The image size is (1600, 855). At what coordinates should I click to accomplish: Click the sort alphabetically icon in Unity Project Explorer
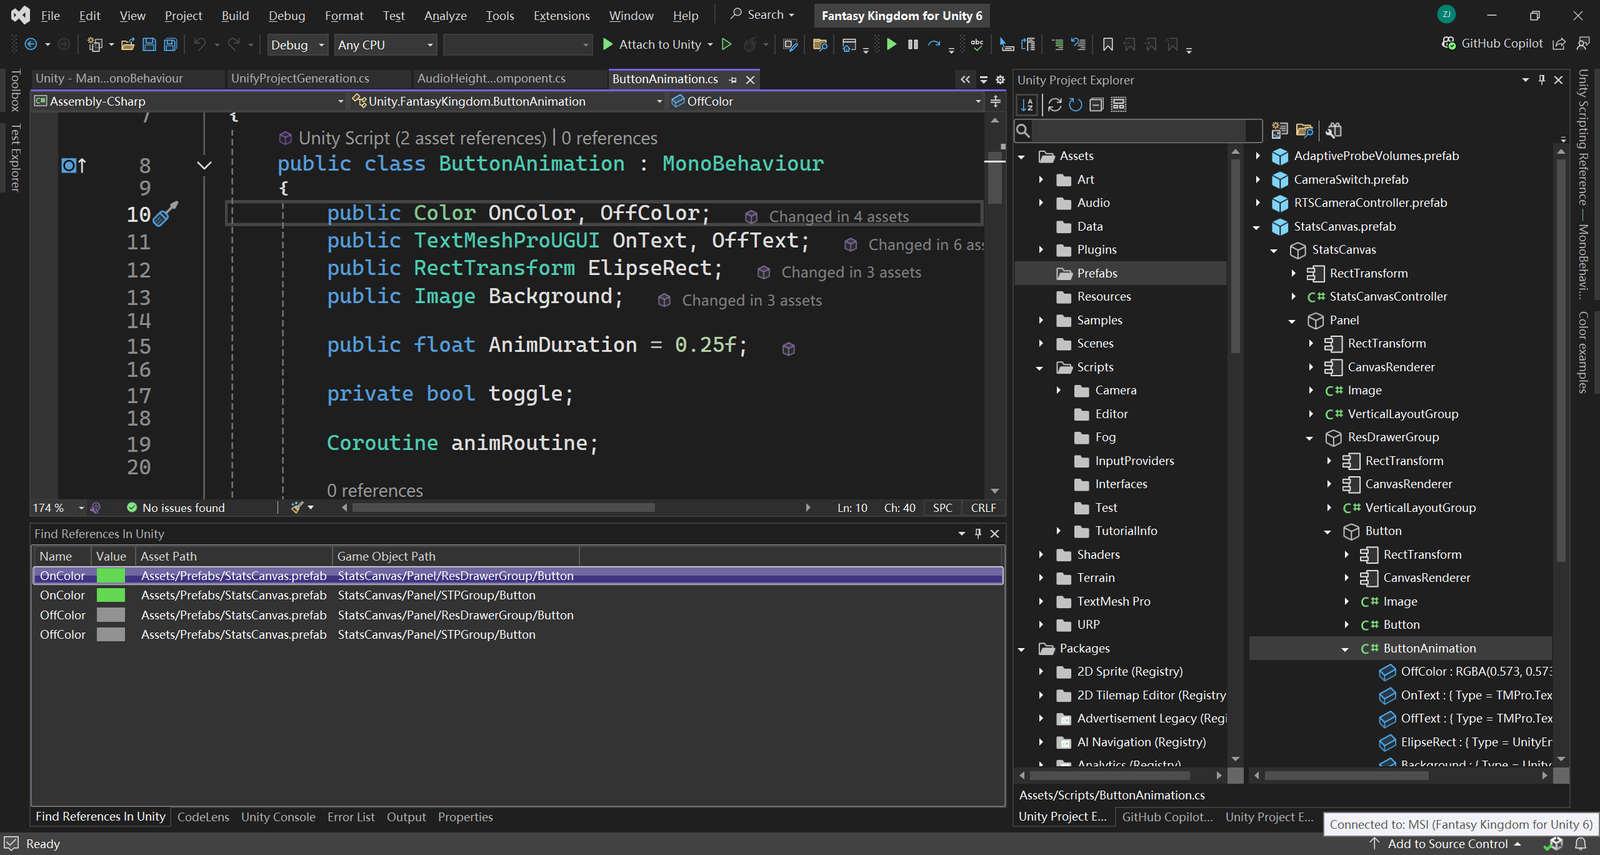tap(1027, 105)
